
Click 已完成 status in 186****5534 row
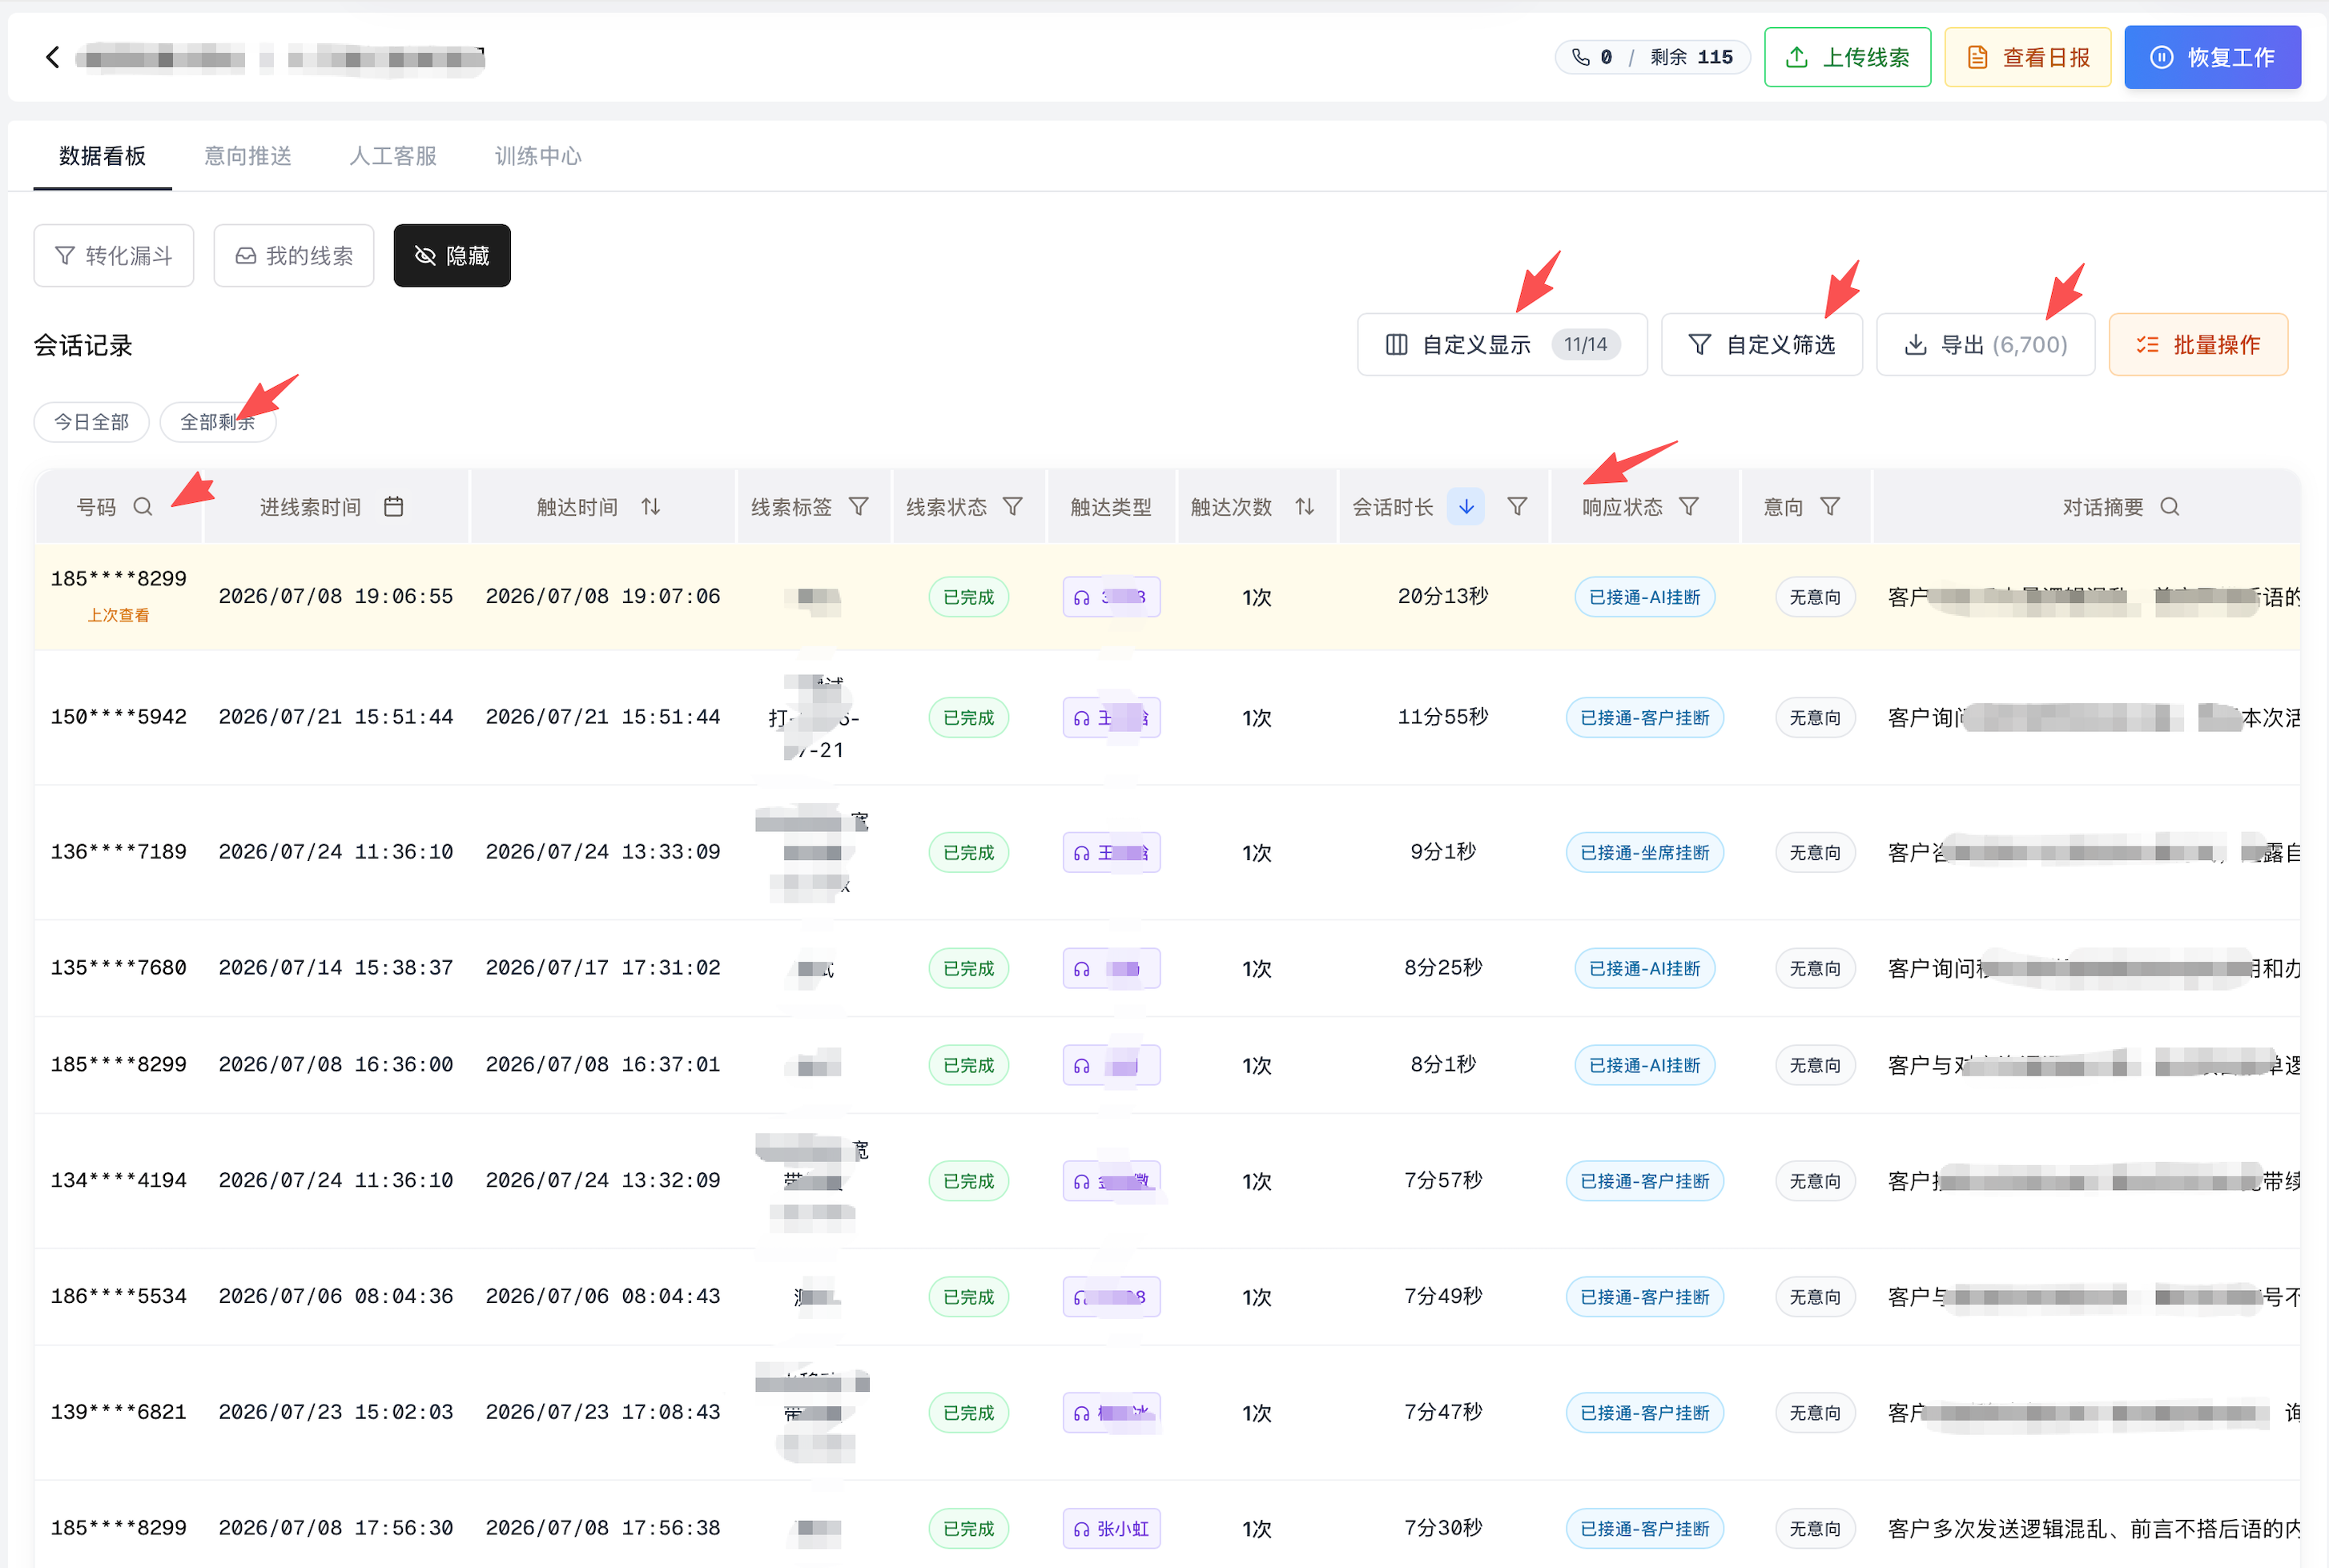click(969, 1297)
